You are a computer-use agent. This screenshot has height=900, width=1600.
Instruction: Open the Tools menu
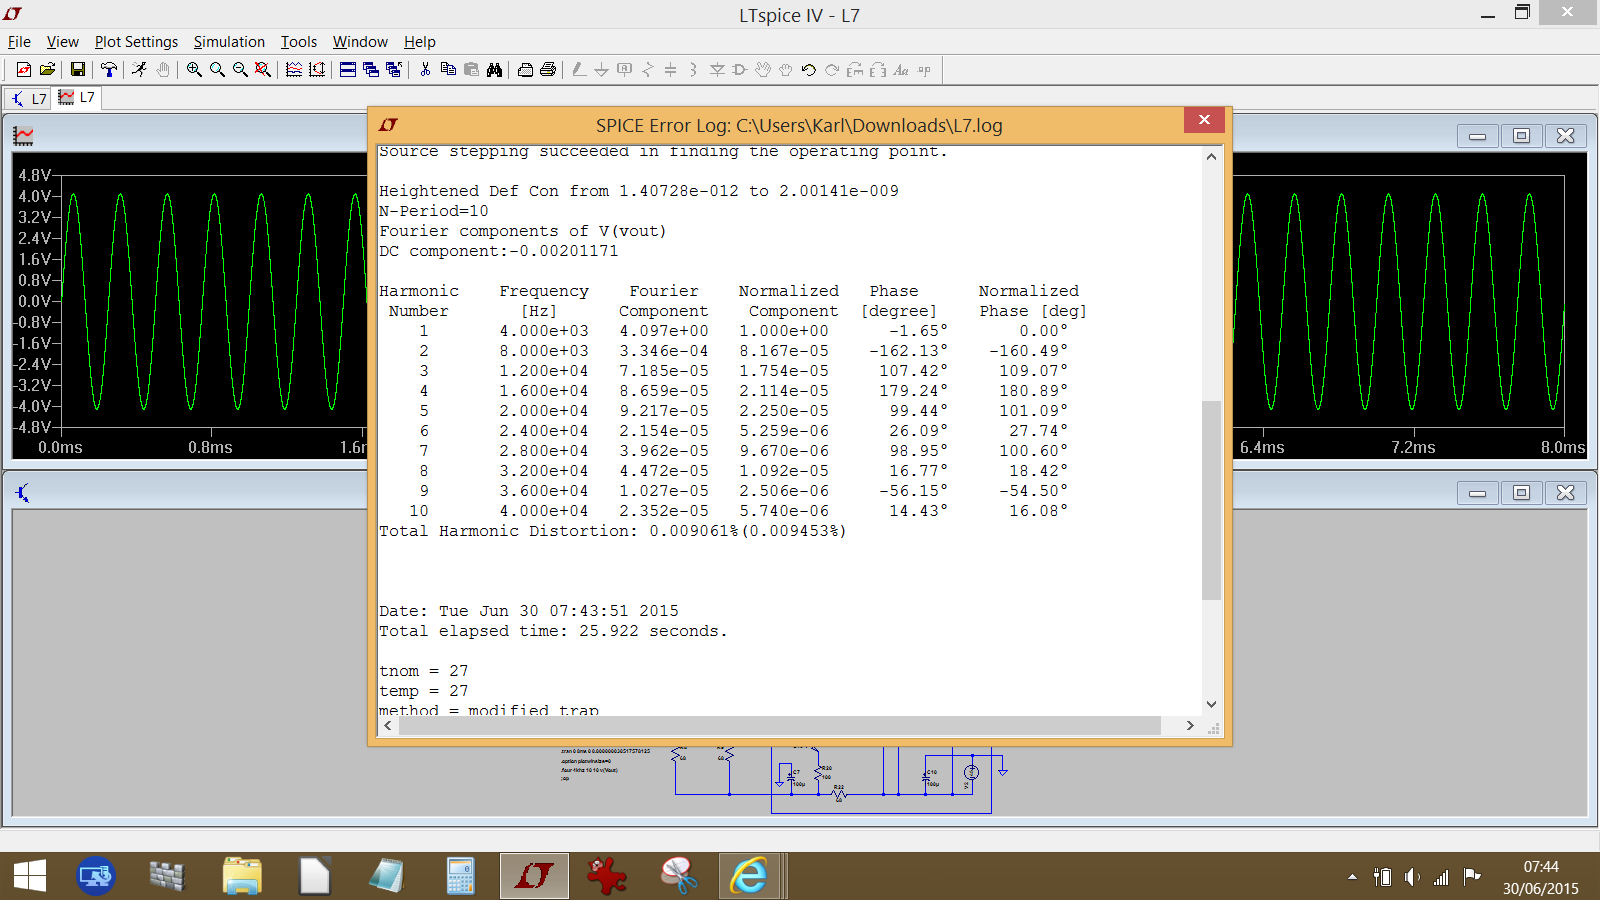[x=298, y=42]
